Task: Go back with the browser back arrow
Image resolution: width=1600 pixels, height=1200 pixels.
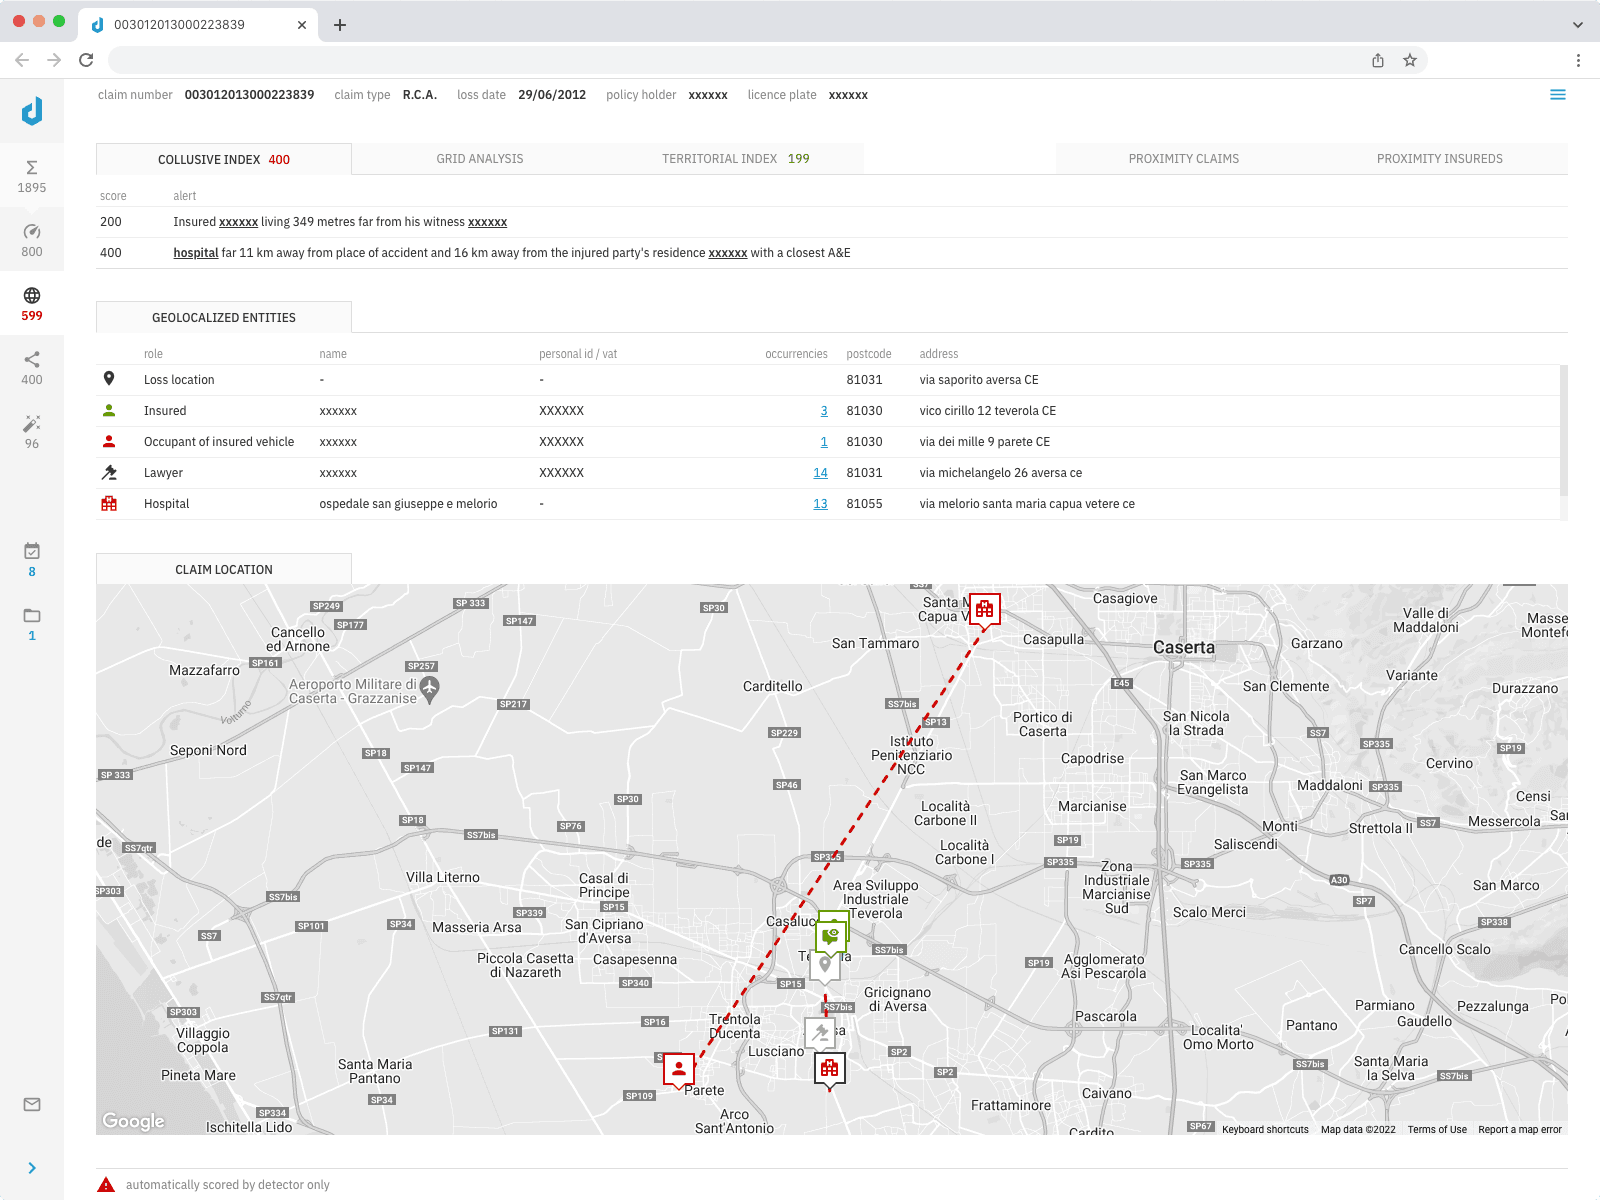Action: coord(22,60)
